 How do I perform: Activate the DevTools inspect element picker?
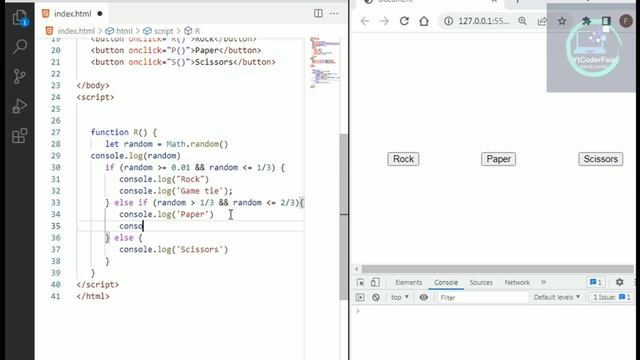(x=360, y=282)
